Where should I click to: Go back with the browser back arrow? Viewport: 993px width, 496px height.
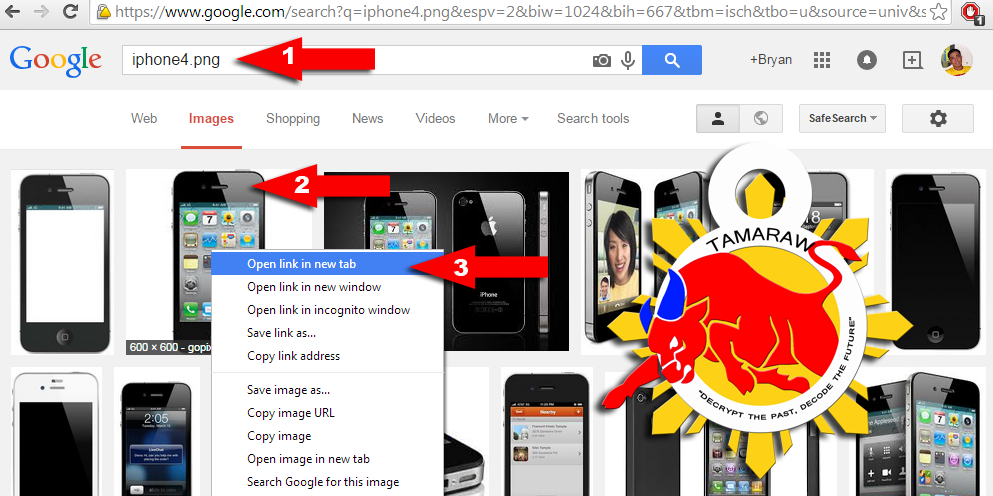pos(11,11)
